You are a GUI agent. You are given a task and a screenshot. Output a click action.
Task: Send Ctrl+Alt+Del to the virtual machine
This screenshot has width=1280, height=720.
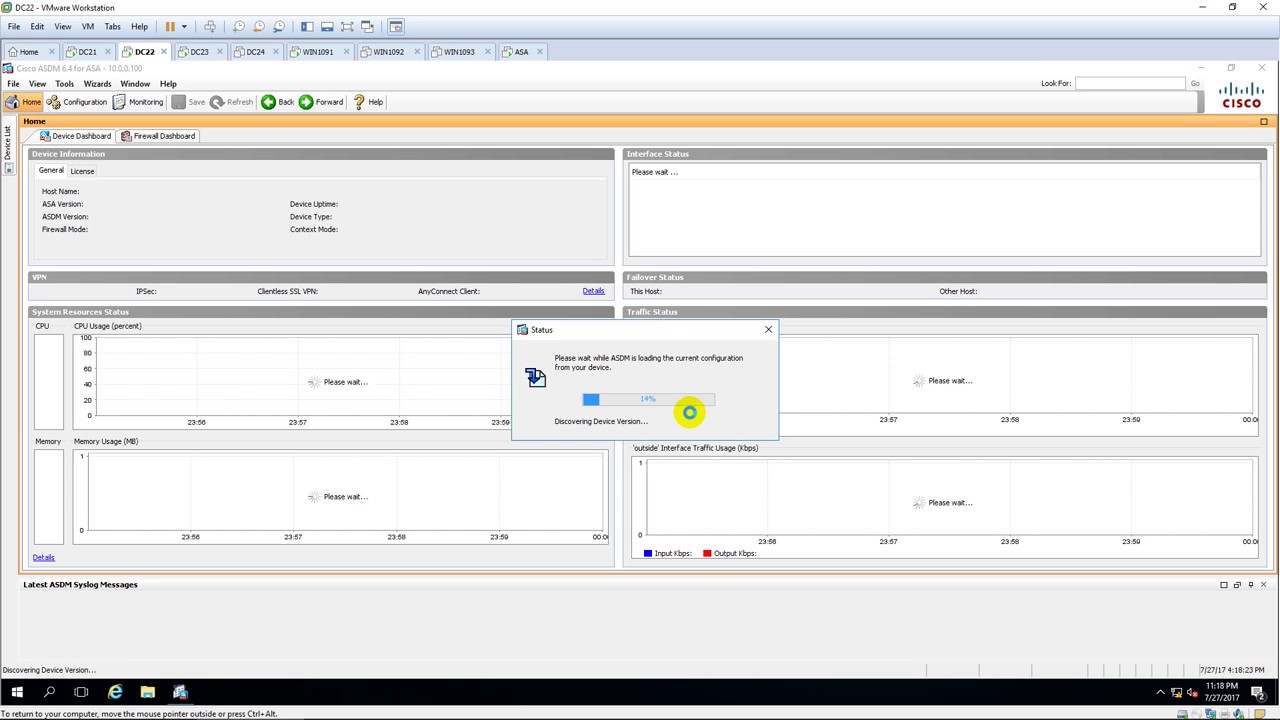click(210, 27)
